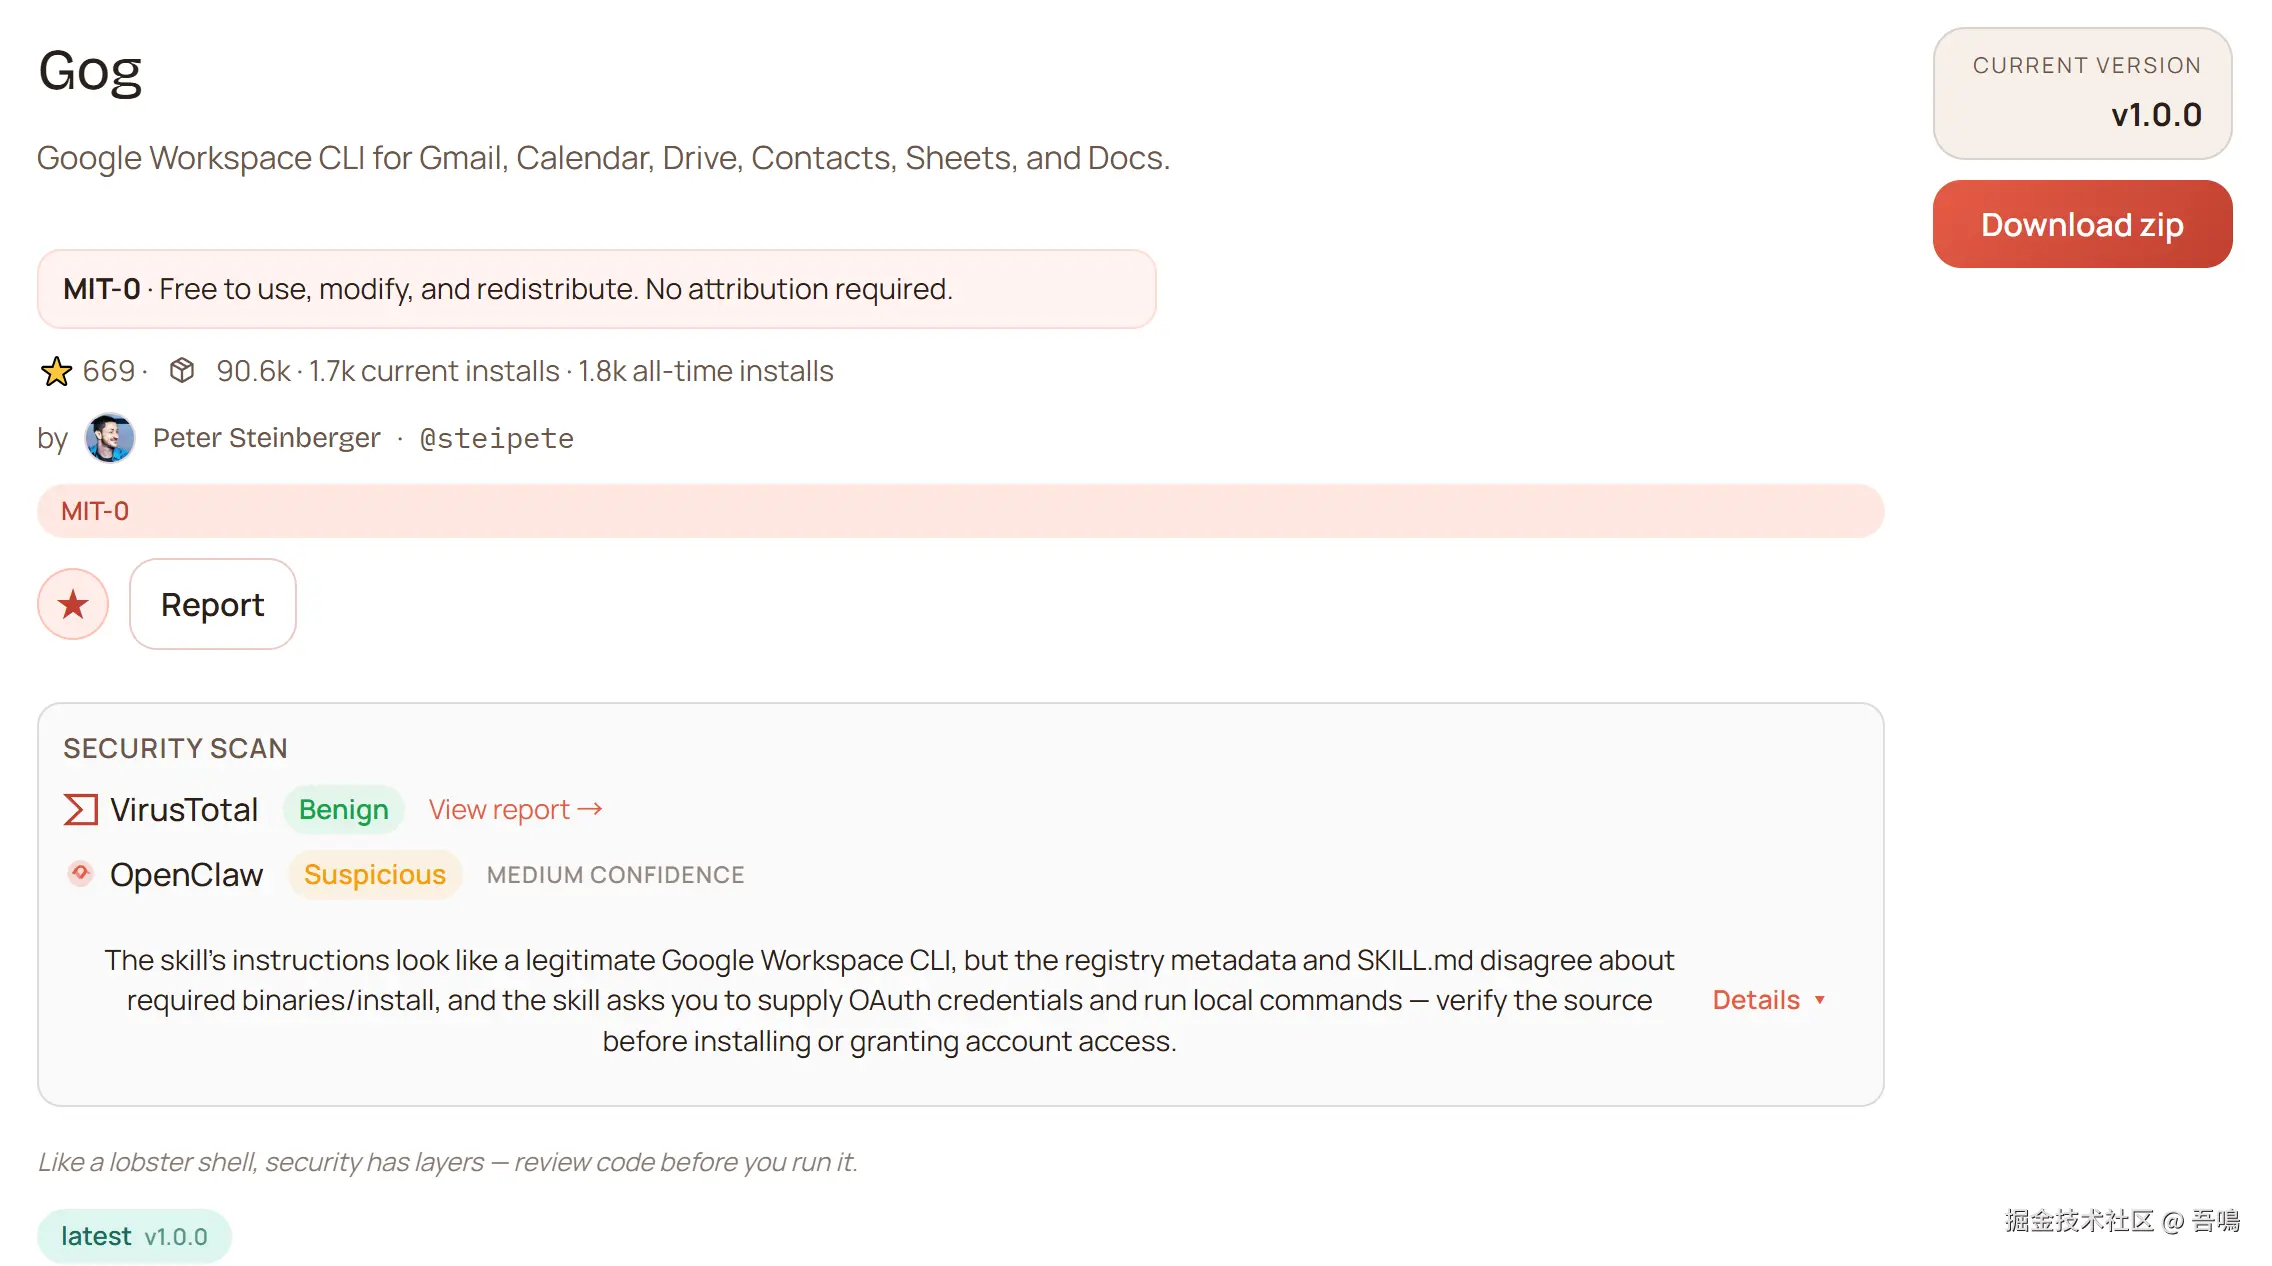This screenshot has width=2272, height=1266.
Task: Click the Benign status badge
Action: point(343,809)
